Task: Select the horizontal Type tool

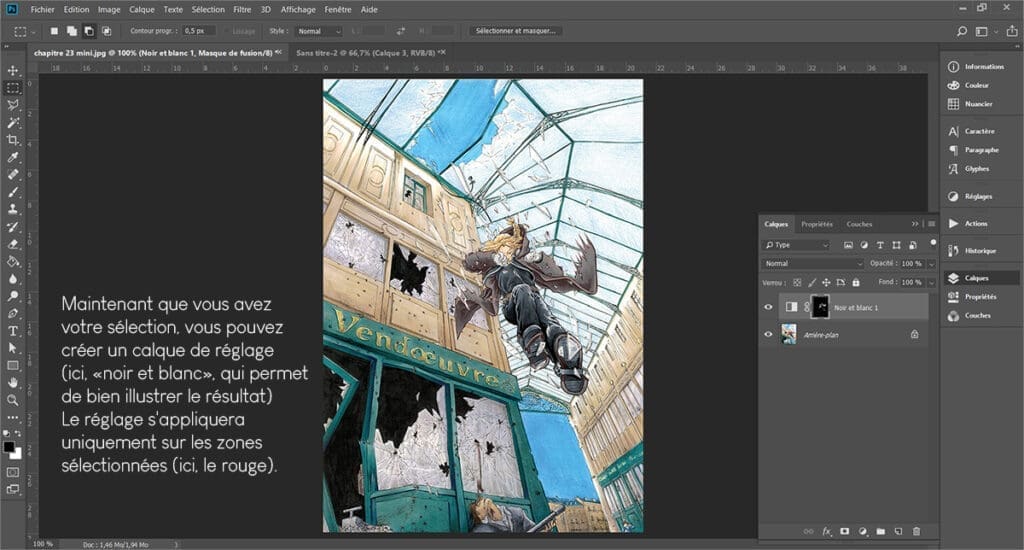Action: (13, 330)
